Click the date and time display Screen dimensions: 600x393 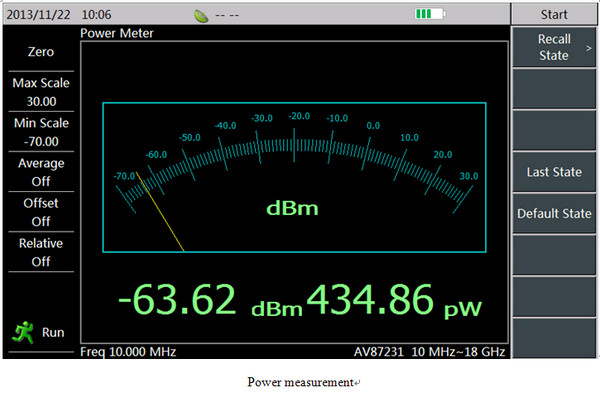click(x=59, y=15)
